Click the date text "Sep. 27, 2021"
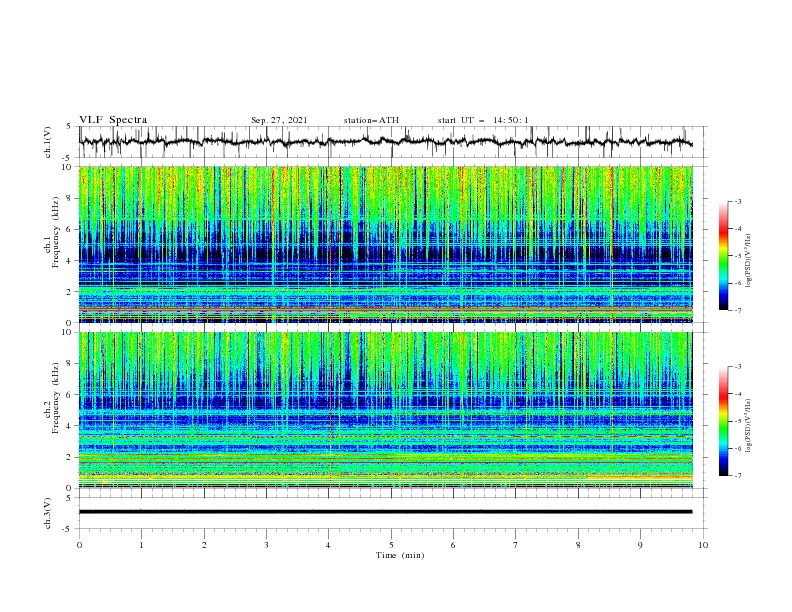Screen dimensions: 792x612 point(279,120)
